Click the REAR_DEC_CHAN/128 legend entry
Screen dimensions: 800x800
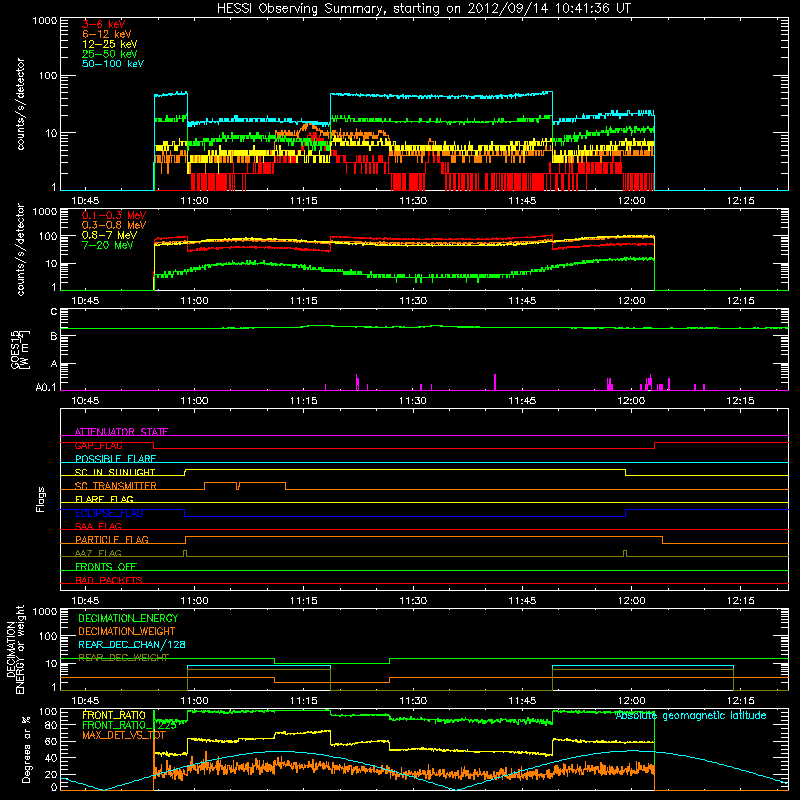click(132, 644)
